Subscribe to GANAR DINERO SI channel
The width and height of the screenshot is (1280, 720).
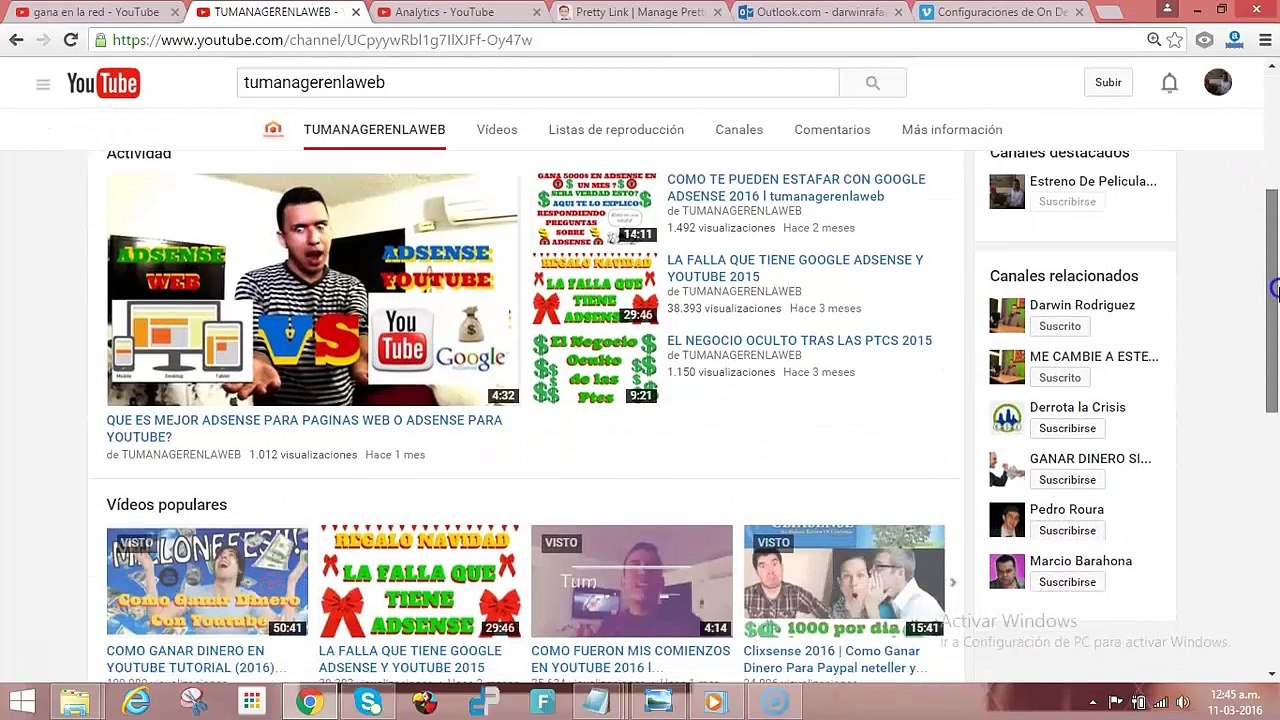tap(1067, 480)
